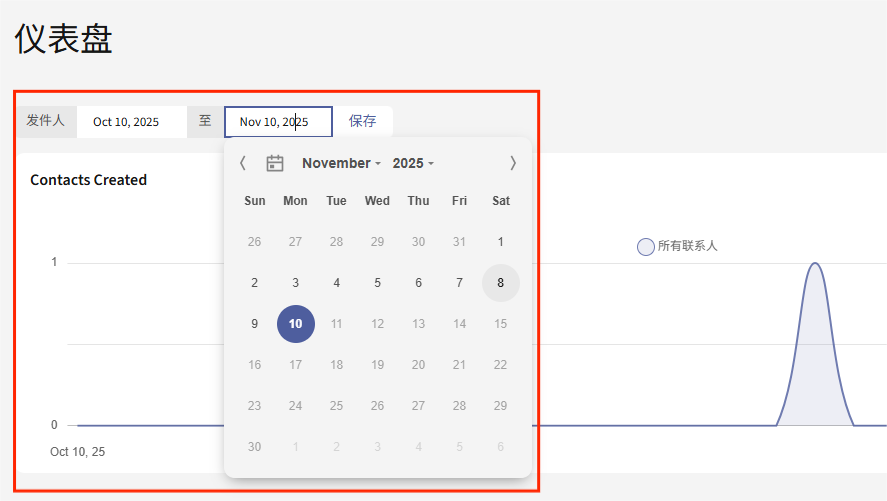Click the calendar today icon
This screenshot has width=887, height=501.
point(275,163)
